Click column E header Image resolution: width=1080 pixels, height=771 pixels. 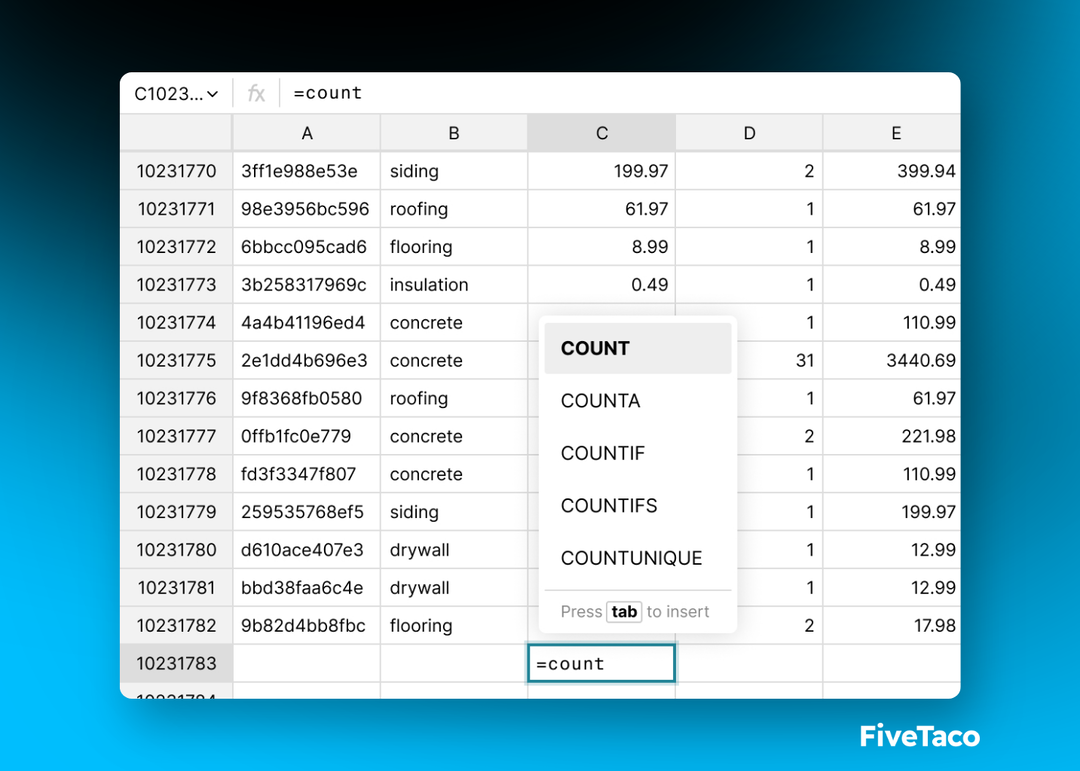click(895, 133)
